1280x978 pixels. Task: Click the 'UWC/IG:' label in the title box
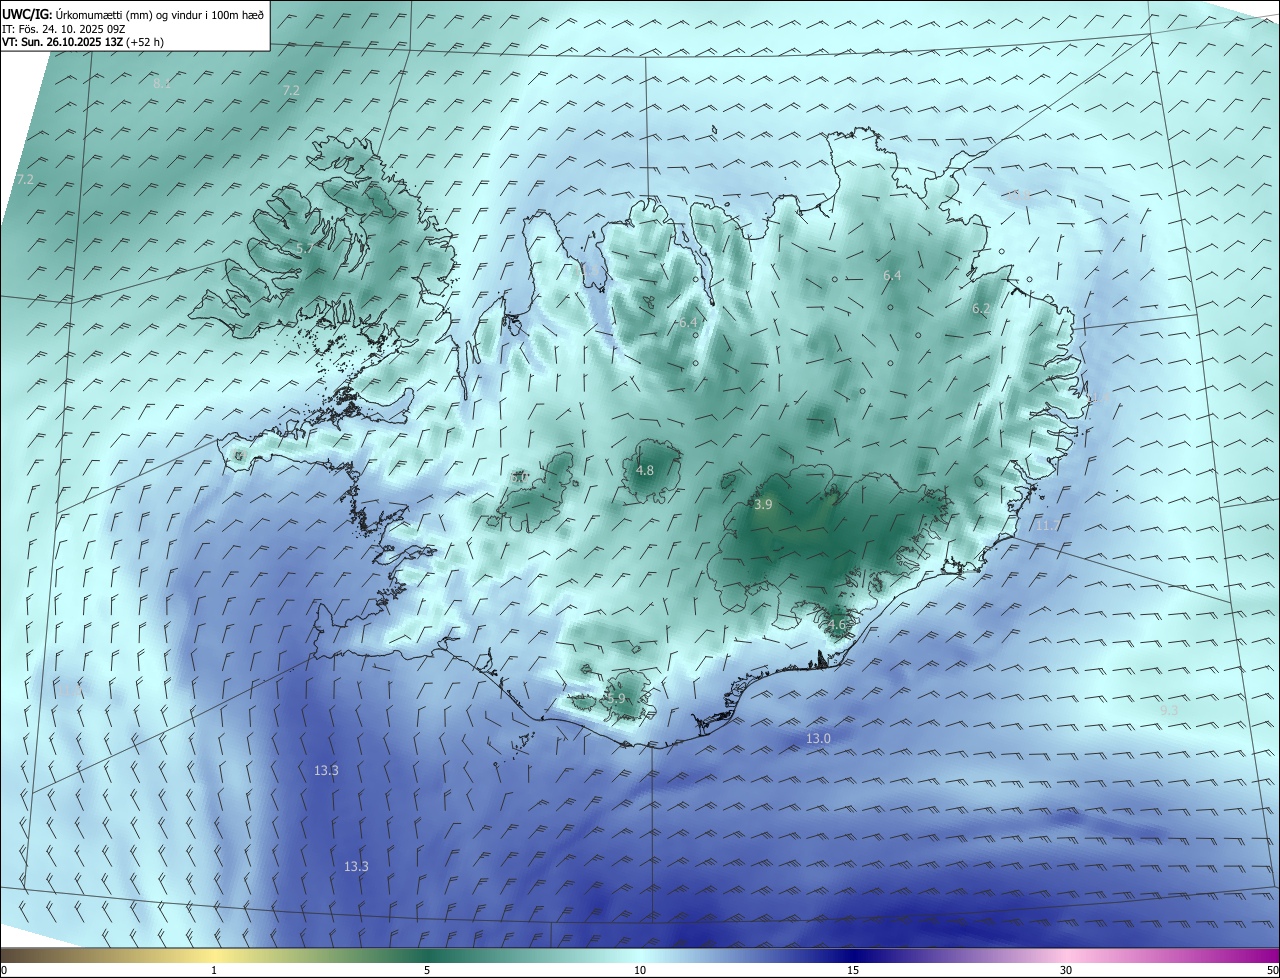coord(28,15)
